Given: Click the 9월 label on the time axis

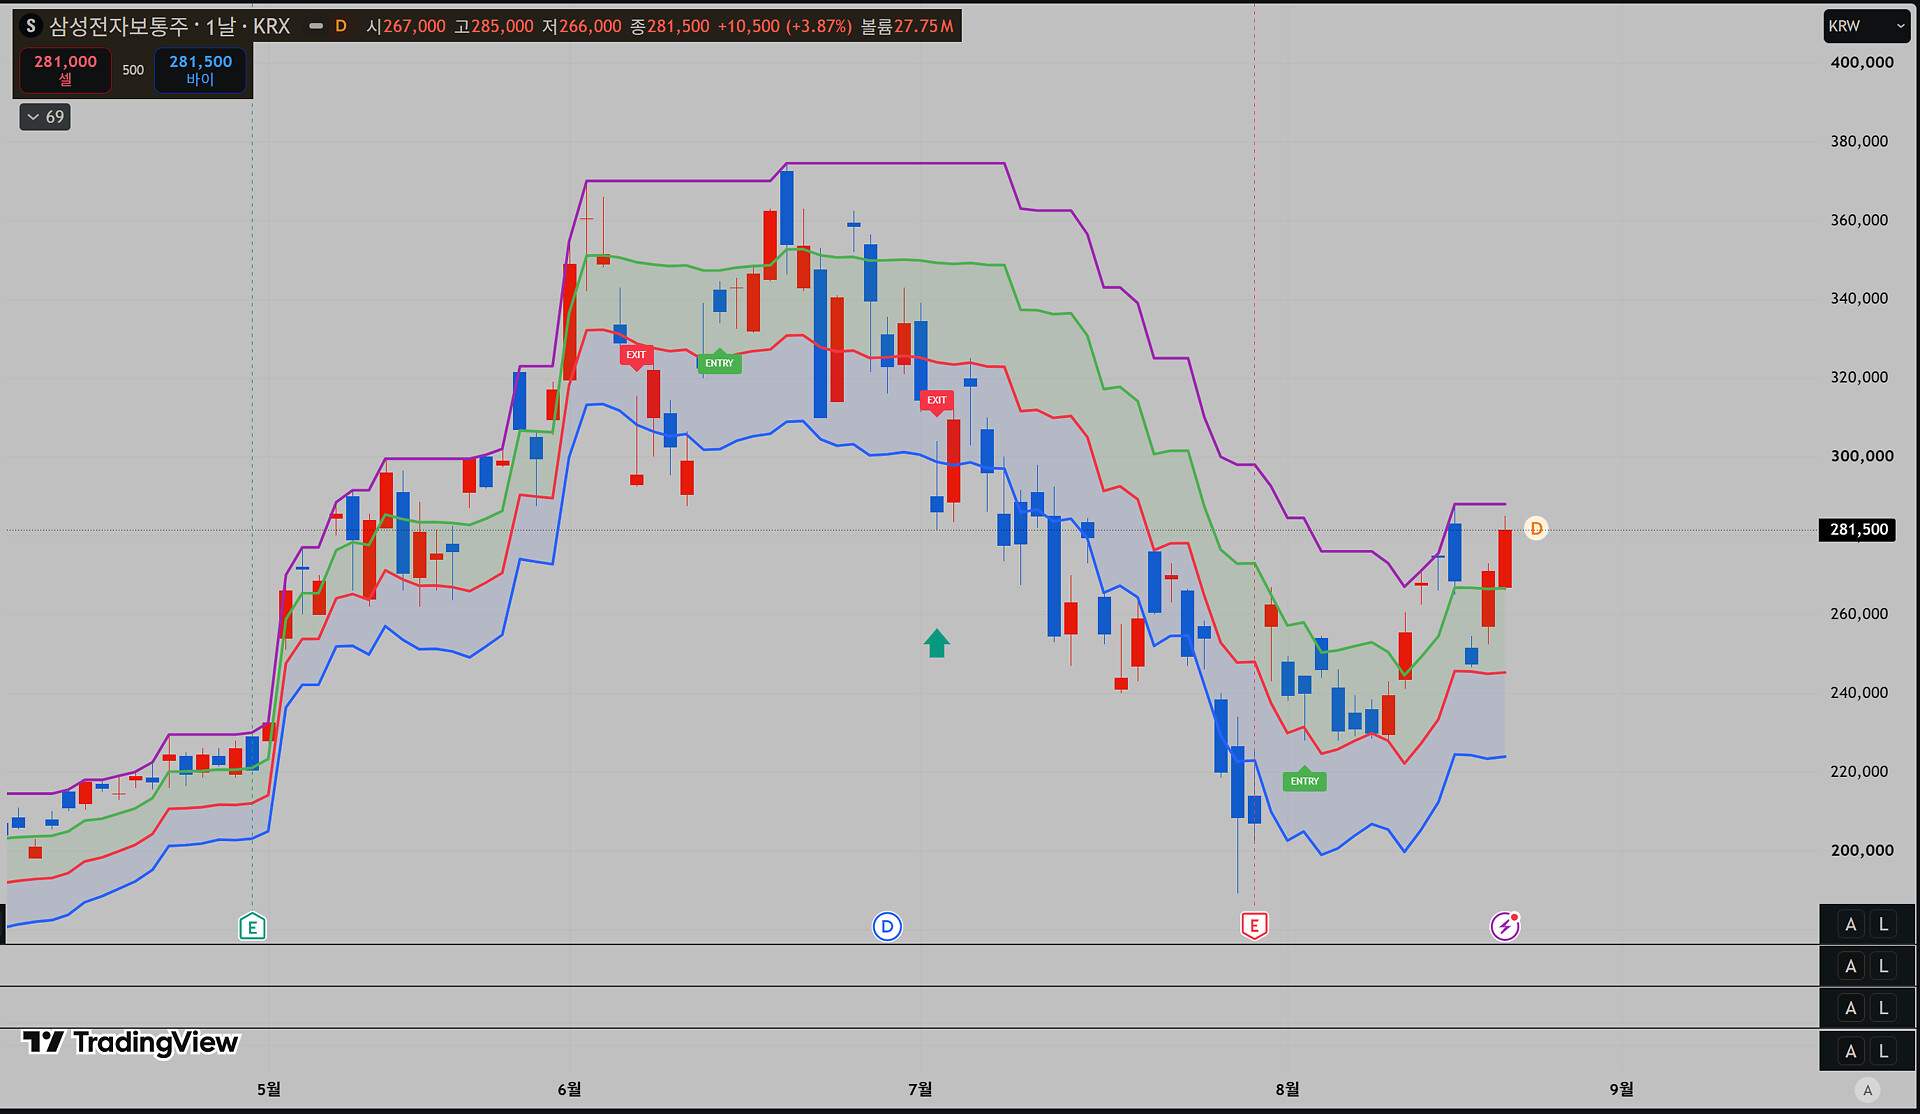Looking at the screenshot, I should 1621,1089.
